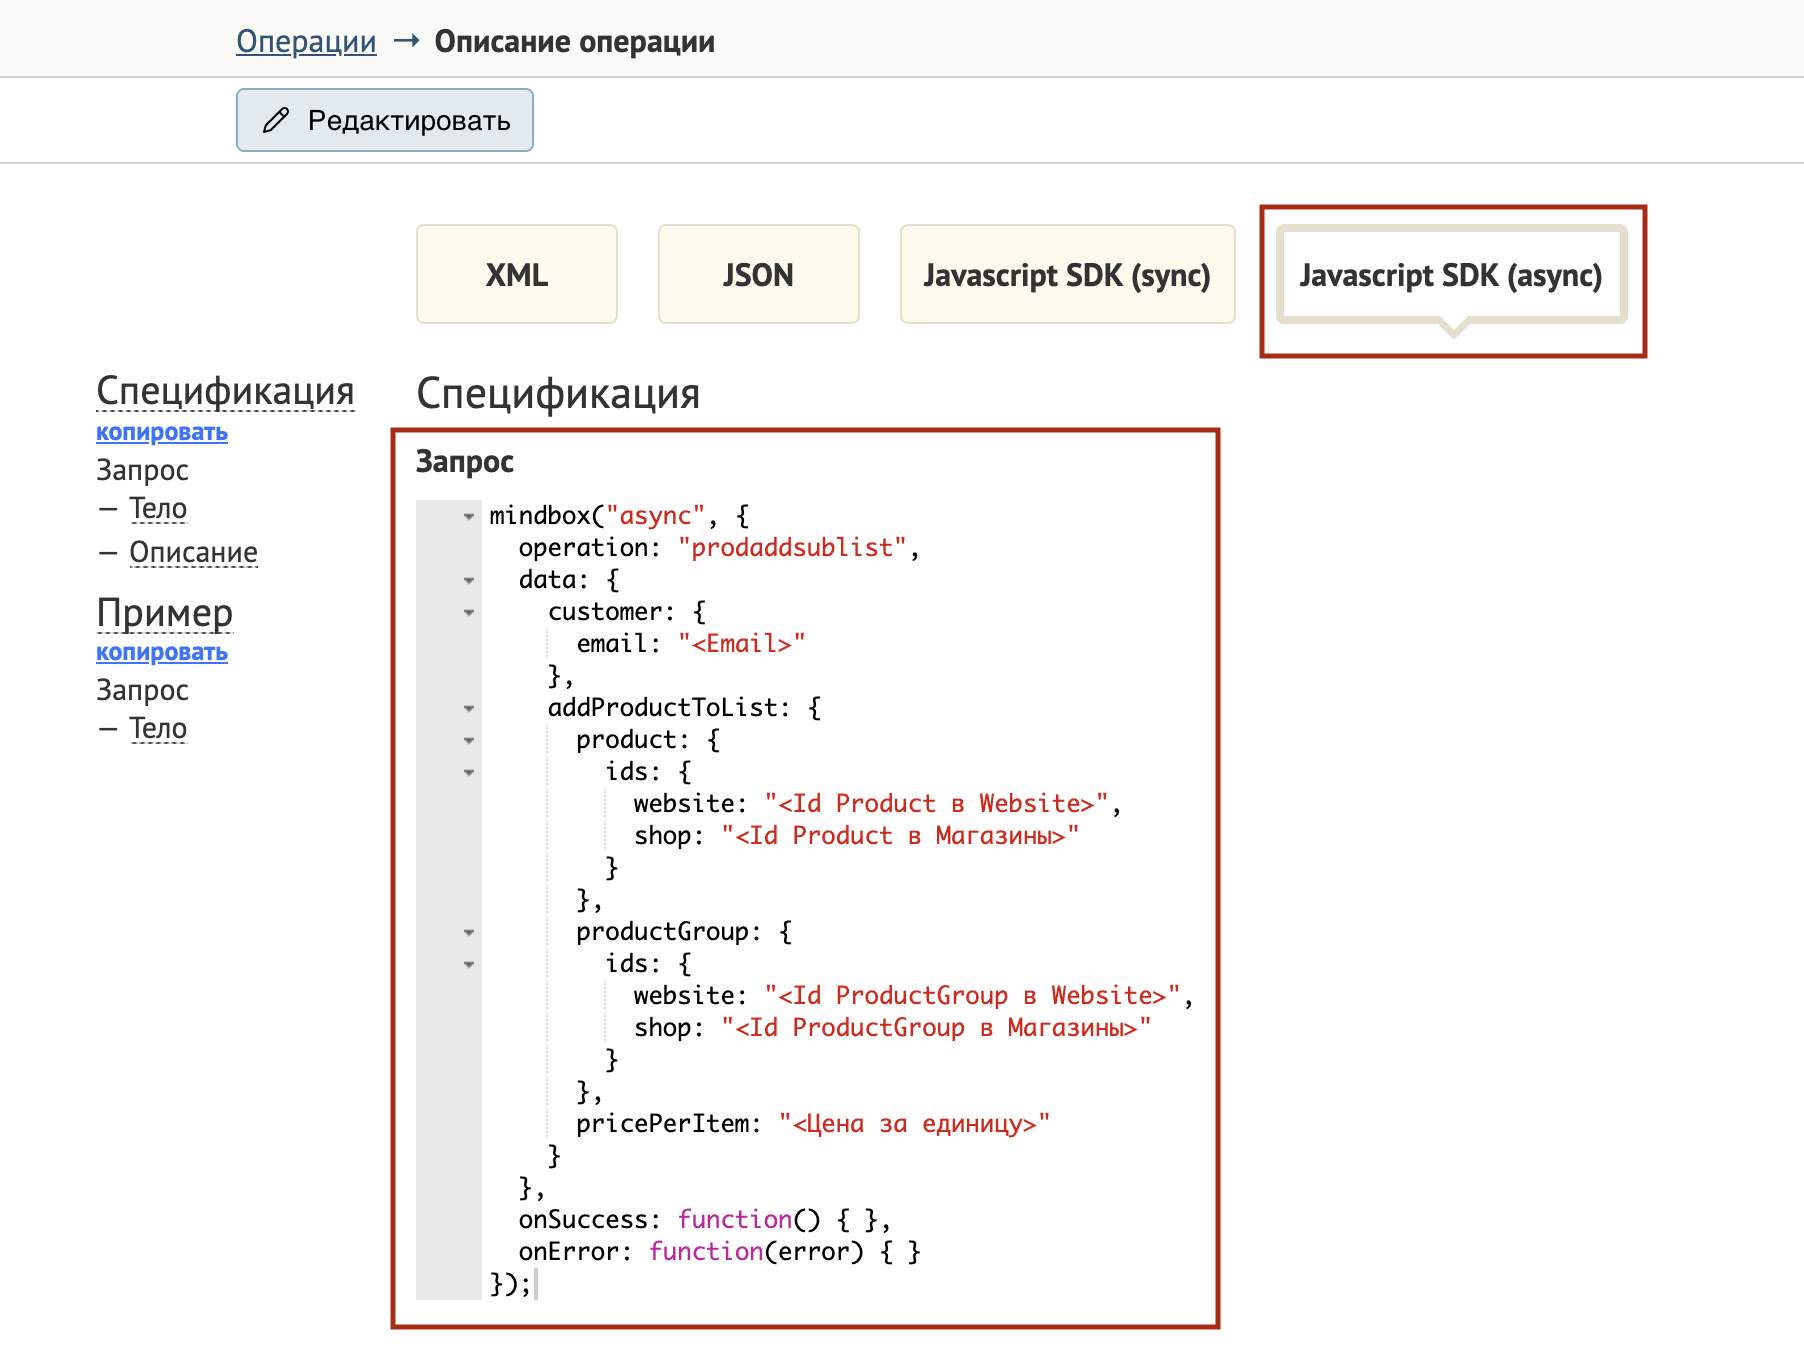Switch to the JSON tab
The image size is (1804, 1352).
coord(759,274)
